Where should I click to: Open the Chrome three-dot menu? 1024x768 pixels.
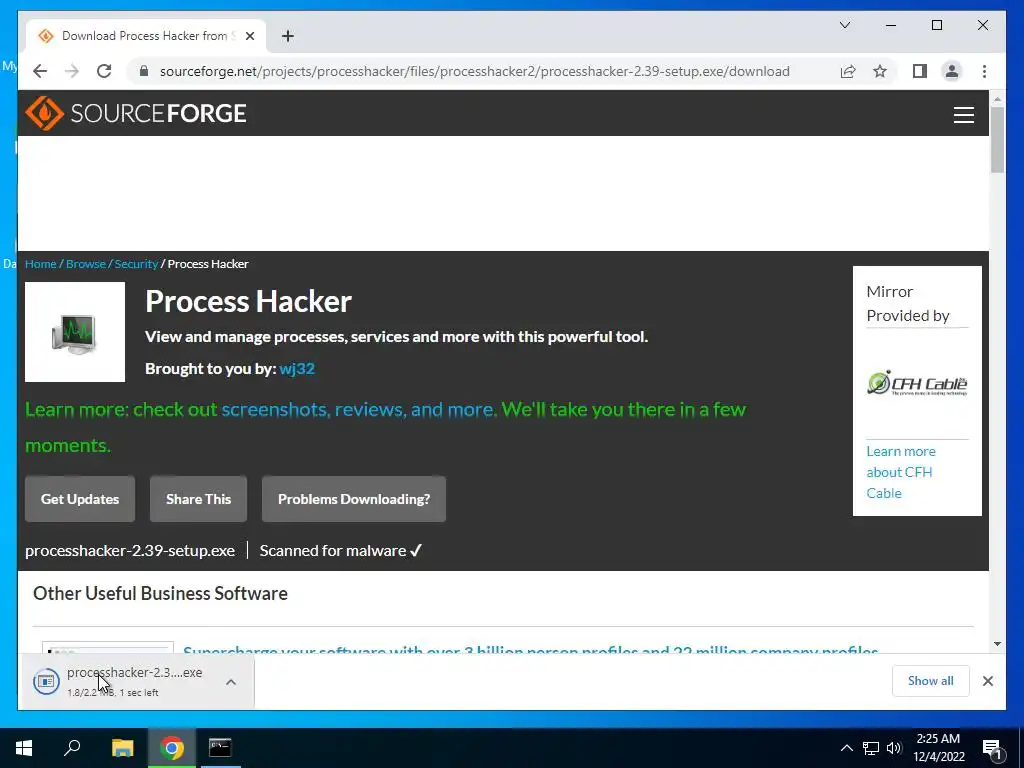984,71
